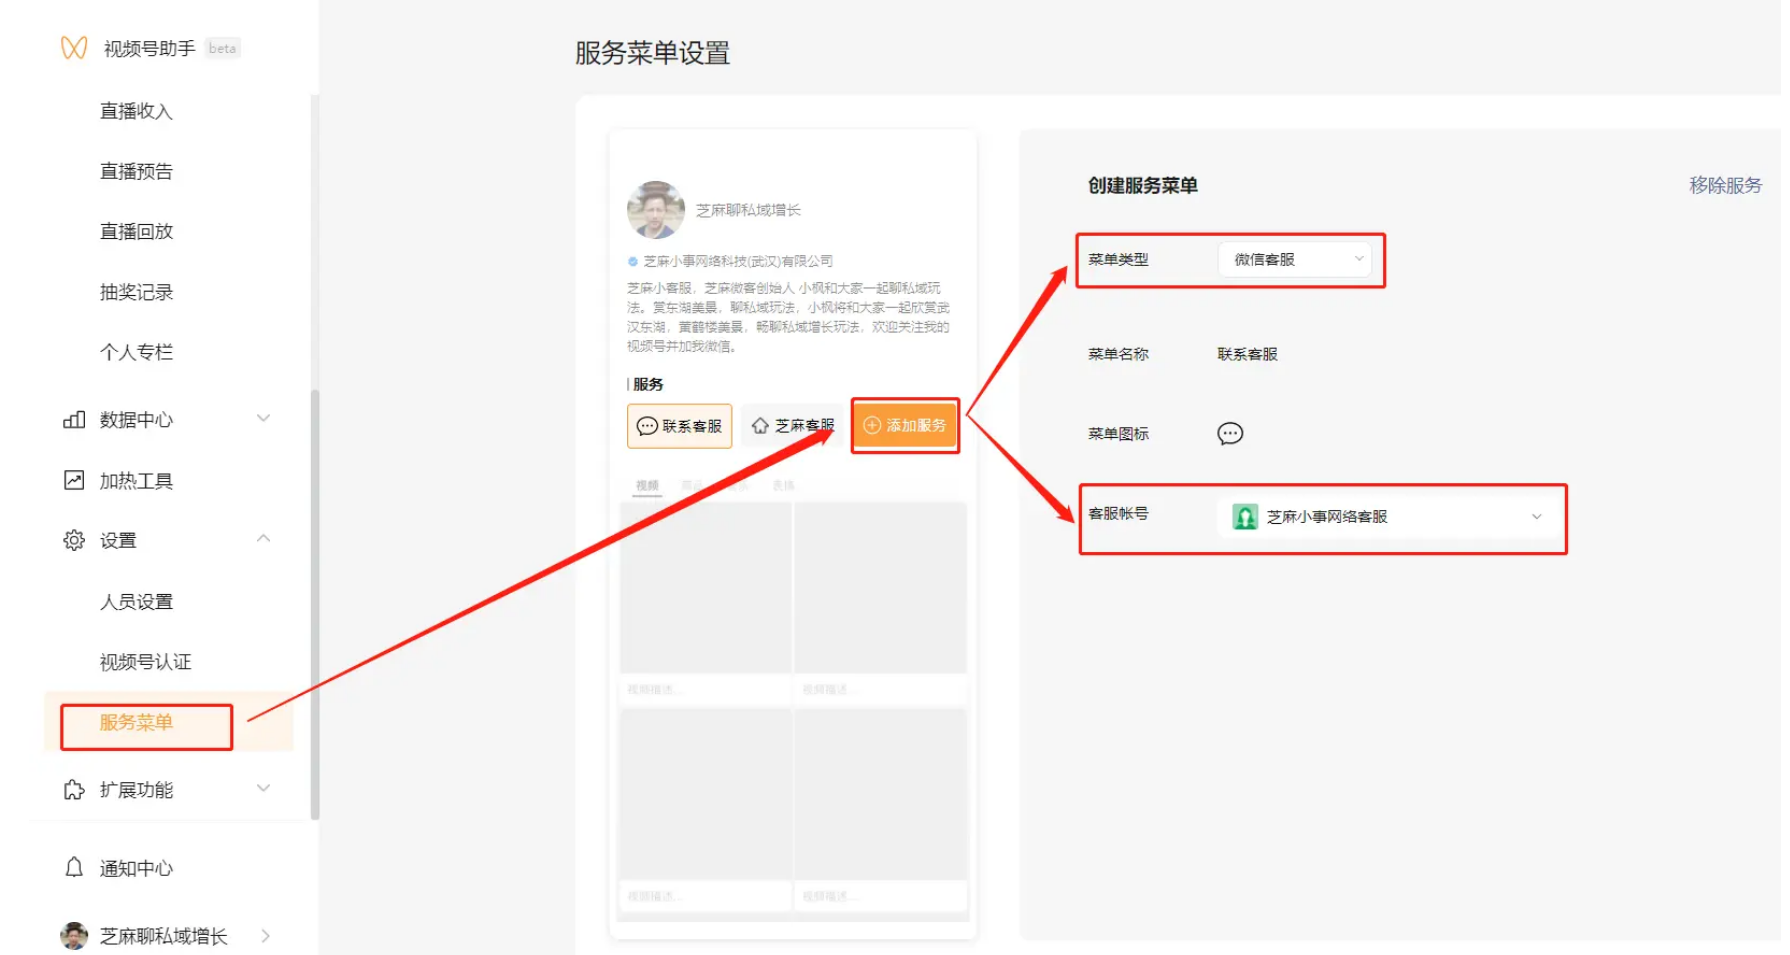
Task: Click the 菜单类型 dropdown arrow
Action: 1359,259
